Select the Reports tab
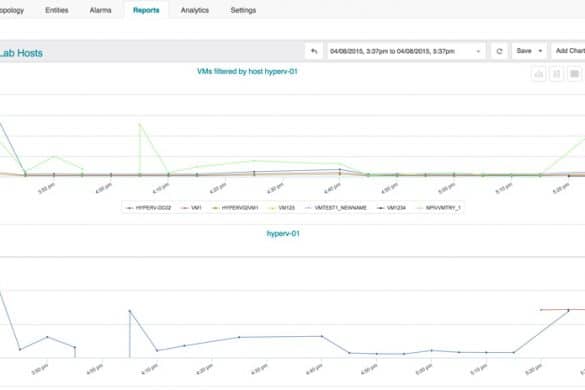The image size is (585, 390). click(146, 10)
